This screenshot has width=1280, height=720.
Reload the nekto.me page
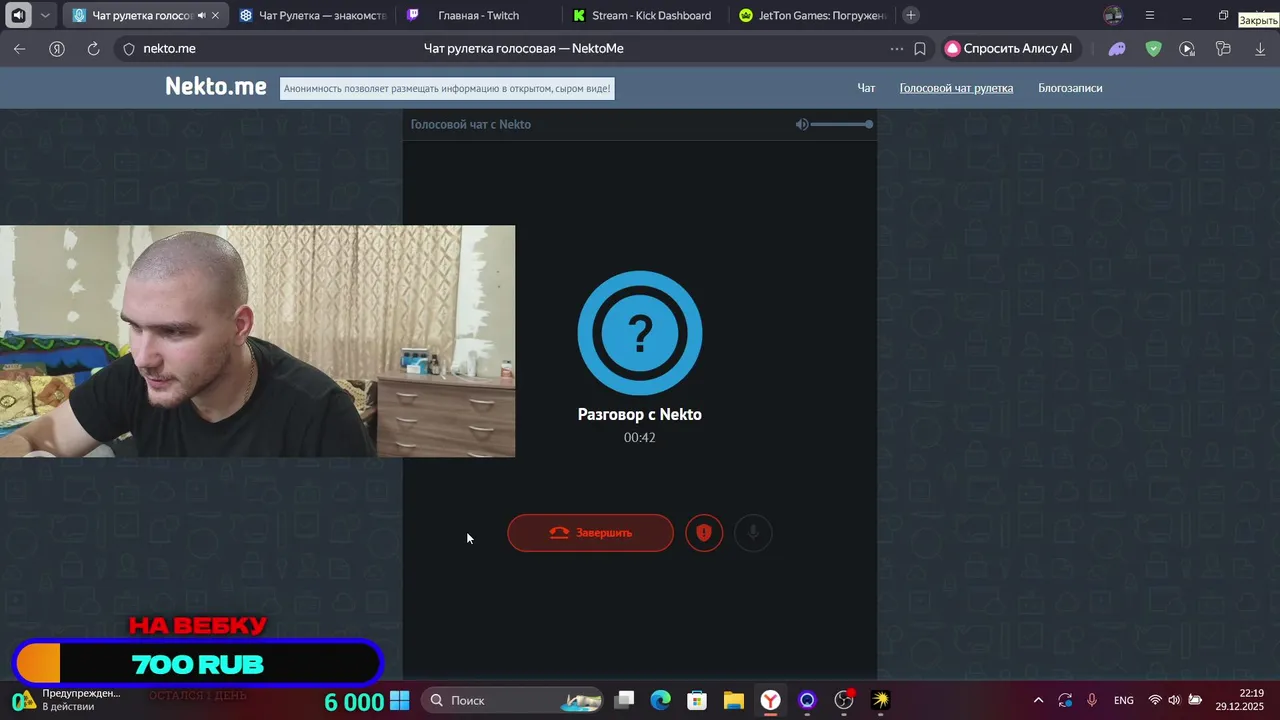(93, 48)
